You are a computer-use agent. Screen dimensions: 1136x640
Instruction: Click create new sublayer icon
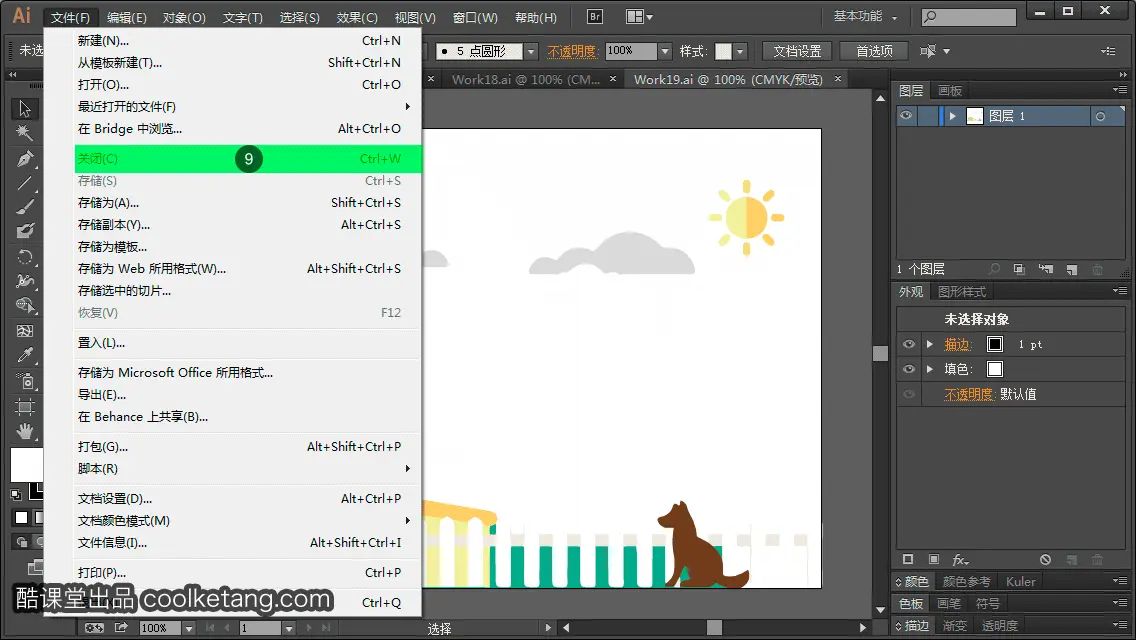coord(1045,270)
